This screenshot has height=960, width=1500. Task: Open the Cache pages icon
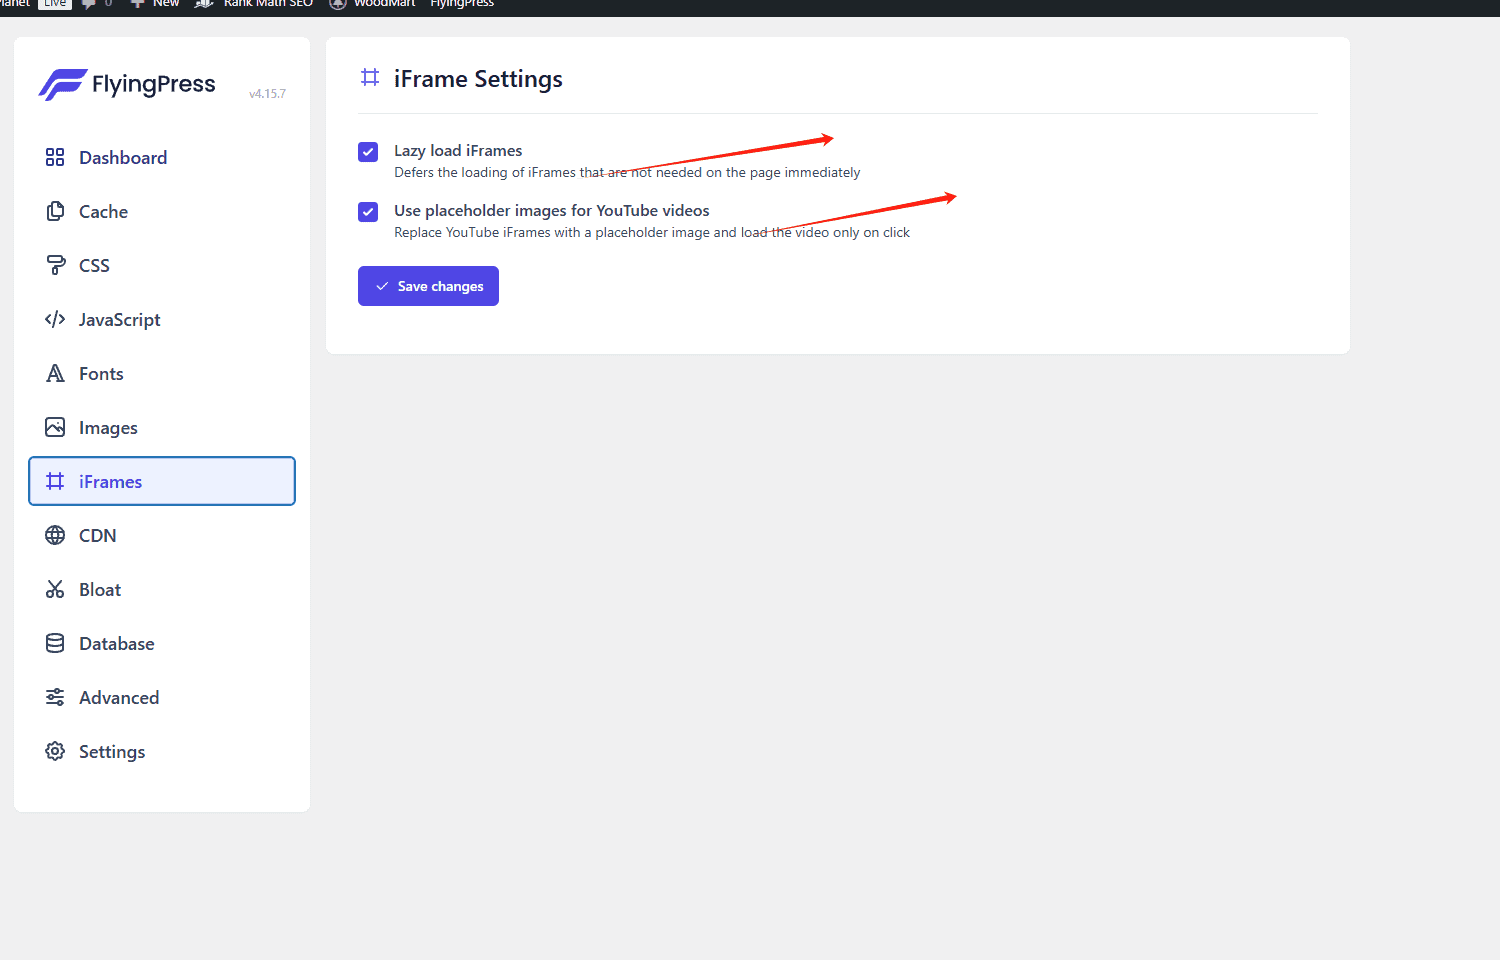click(55, 211)
